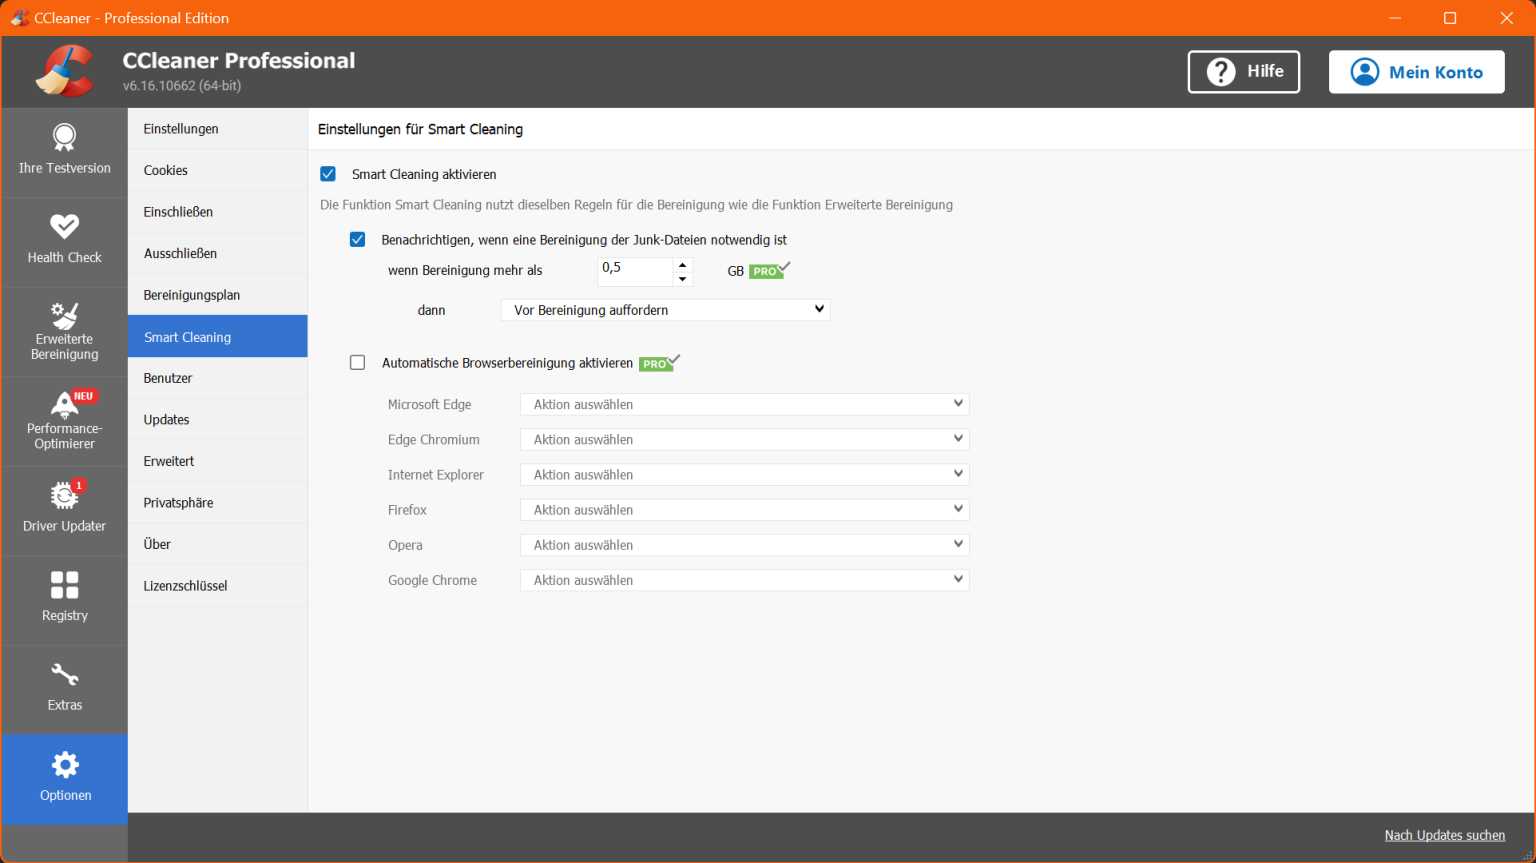
Task: Select the Erweiterte Bereinigung tool
Action: coord(64,330)
